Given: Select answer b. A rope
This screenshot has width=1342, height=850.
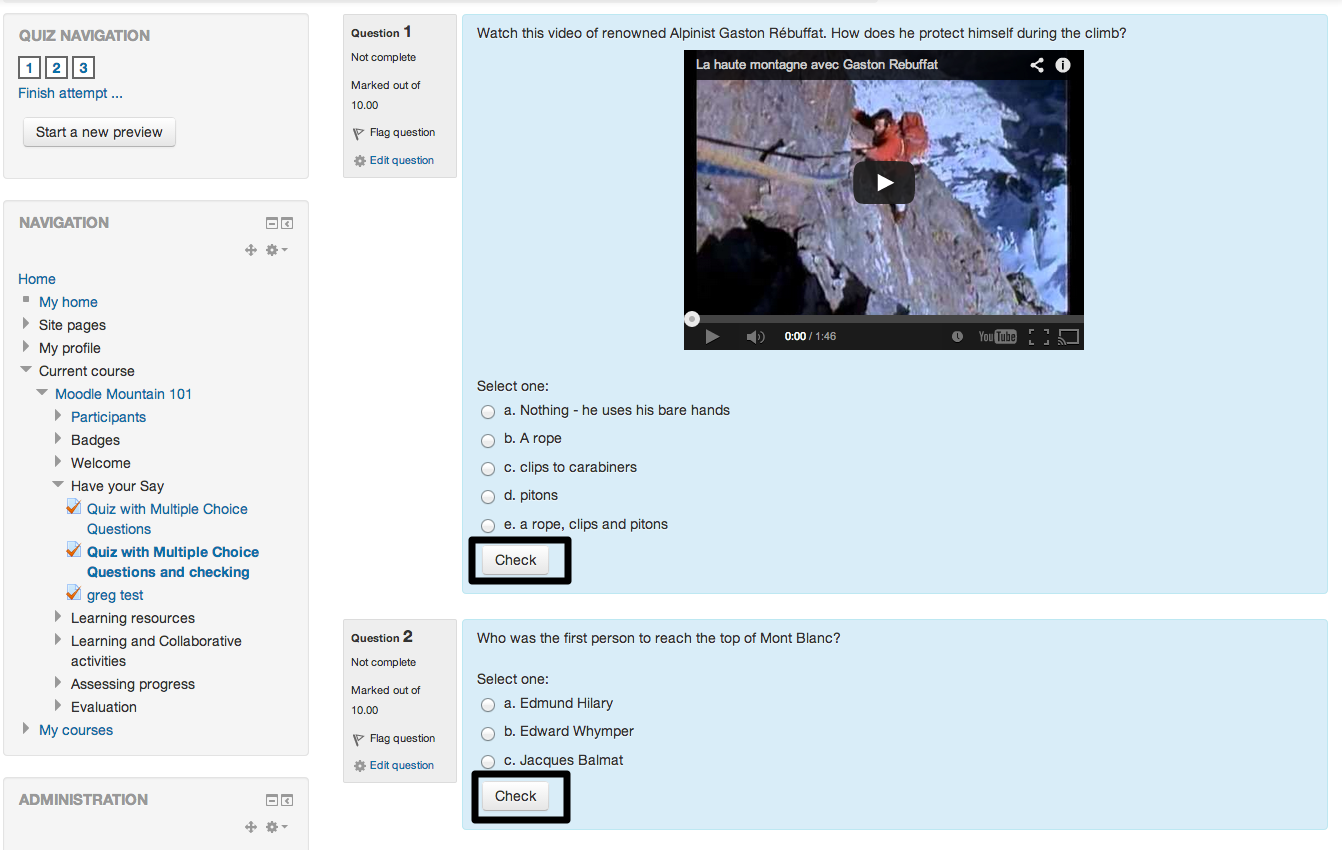Looking at the screenshot, I should 488,440.
